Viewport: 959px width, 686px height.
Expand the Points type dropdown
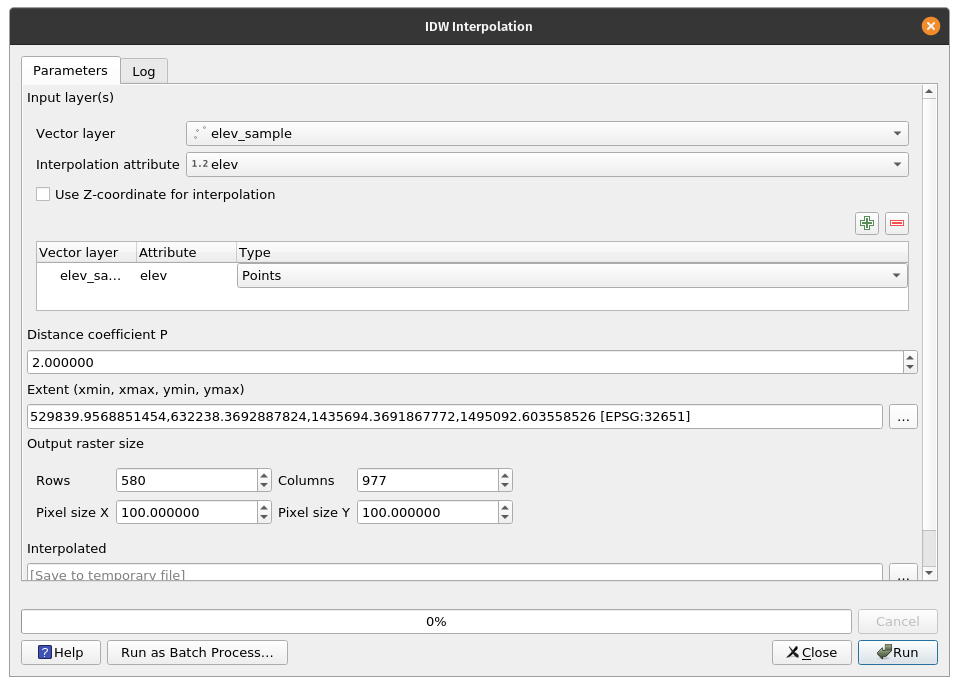click(572, 276)
